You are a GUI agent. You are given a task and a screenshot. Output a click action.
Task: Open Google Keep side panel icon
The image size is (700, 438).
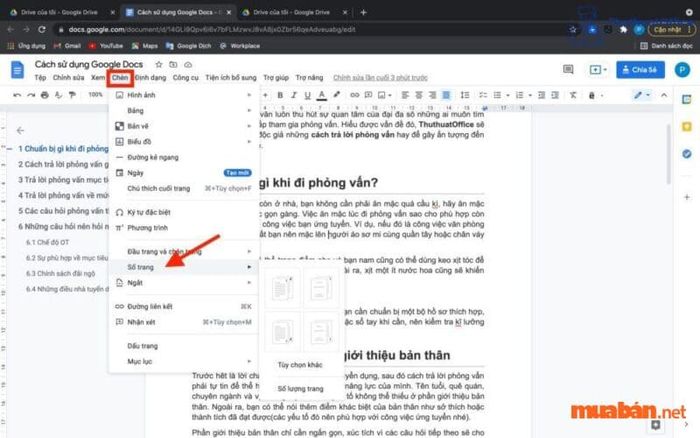click(687, 127)
